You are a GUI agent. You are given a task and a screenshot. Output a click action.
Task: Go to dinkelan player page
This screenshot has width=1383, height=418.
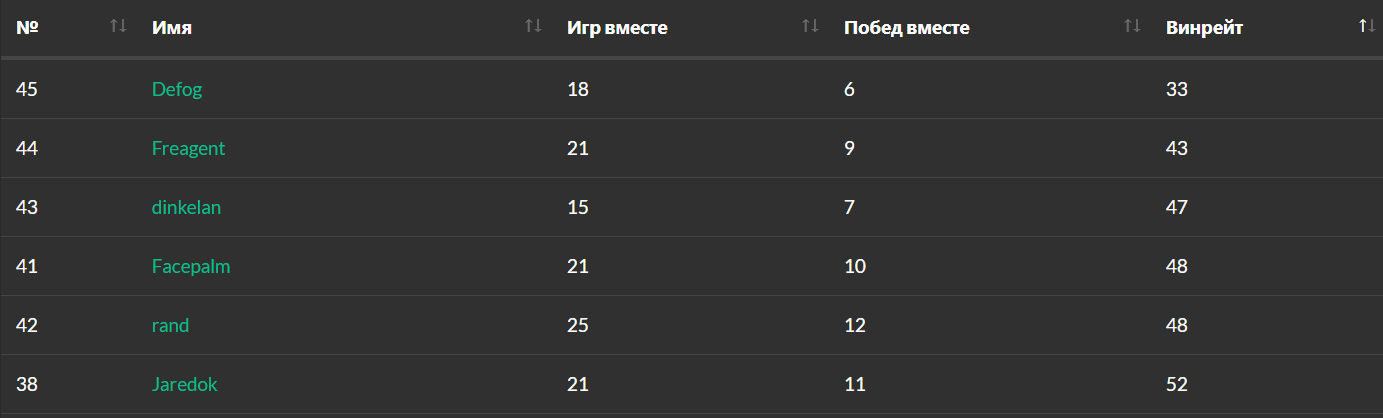pos(186,208)
